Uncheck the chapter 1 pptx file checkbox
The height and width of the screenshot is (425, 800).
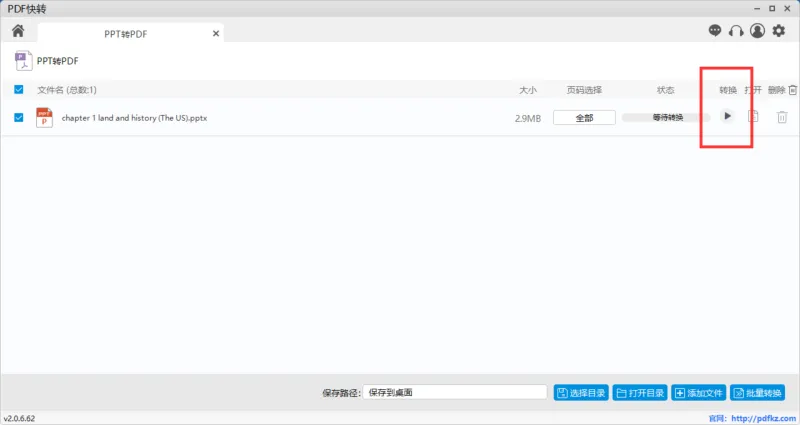19,117
